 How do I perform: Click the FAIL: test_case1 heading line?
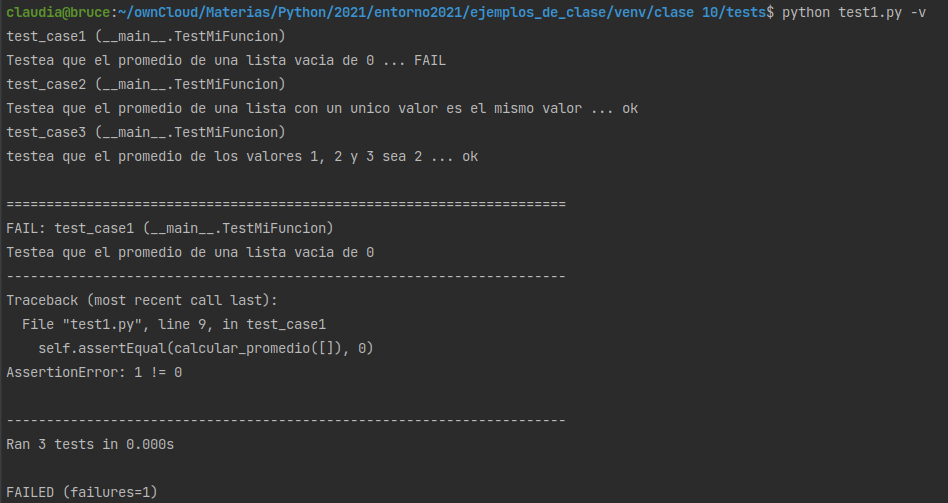click(x=170, y=228)
